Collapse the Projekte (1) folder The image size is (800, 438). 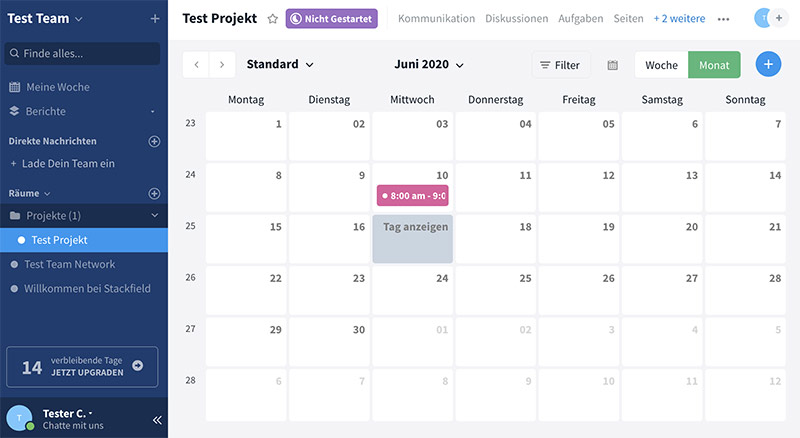154,215
